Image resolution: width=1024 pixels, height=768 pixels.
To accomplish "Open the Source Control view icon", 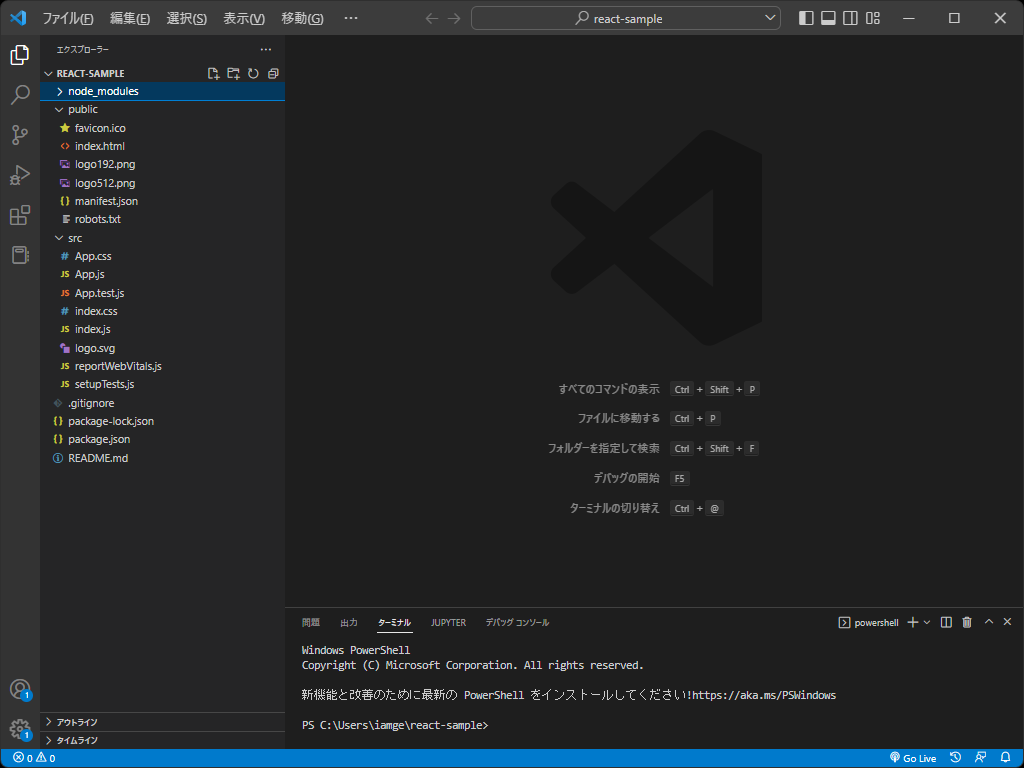I will coord(20,135).
